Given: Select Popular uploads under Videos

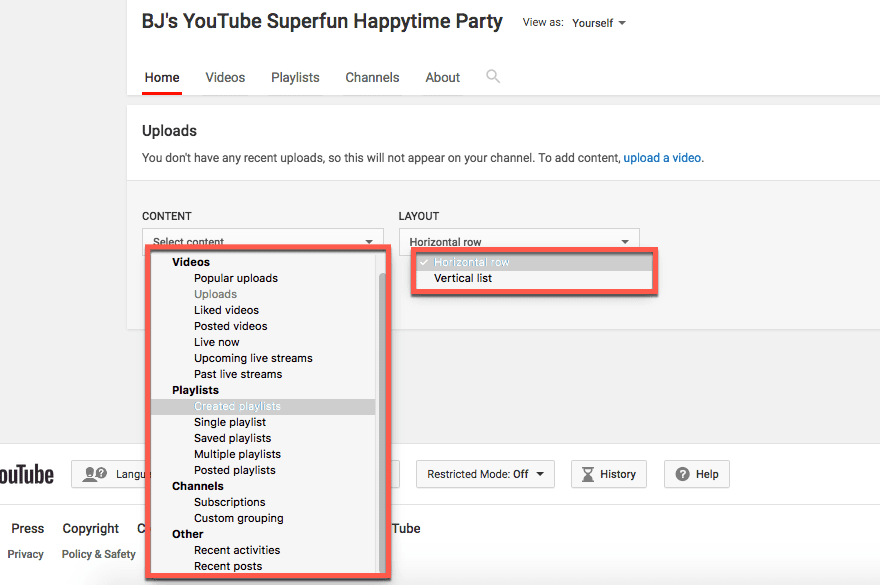Looking at the screenshot, I should coord(236,278).
